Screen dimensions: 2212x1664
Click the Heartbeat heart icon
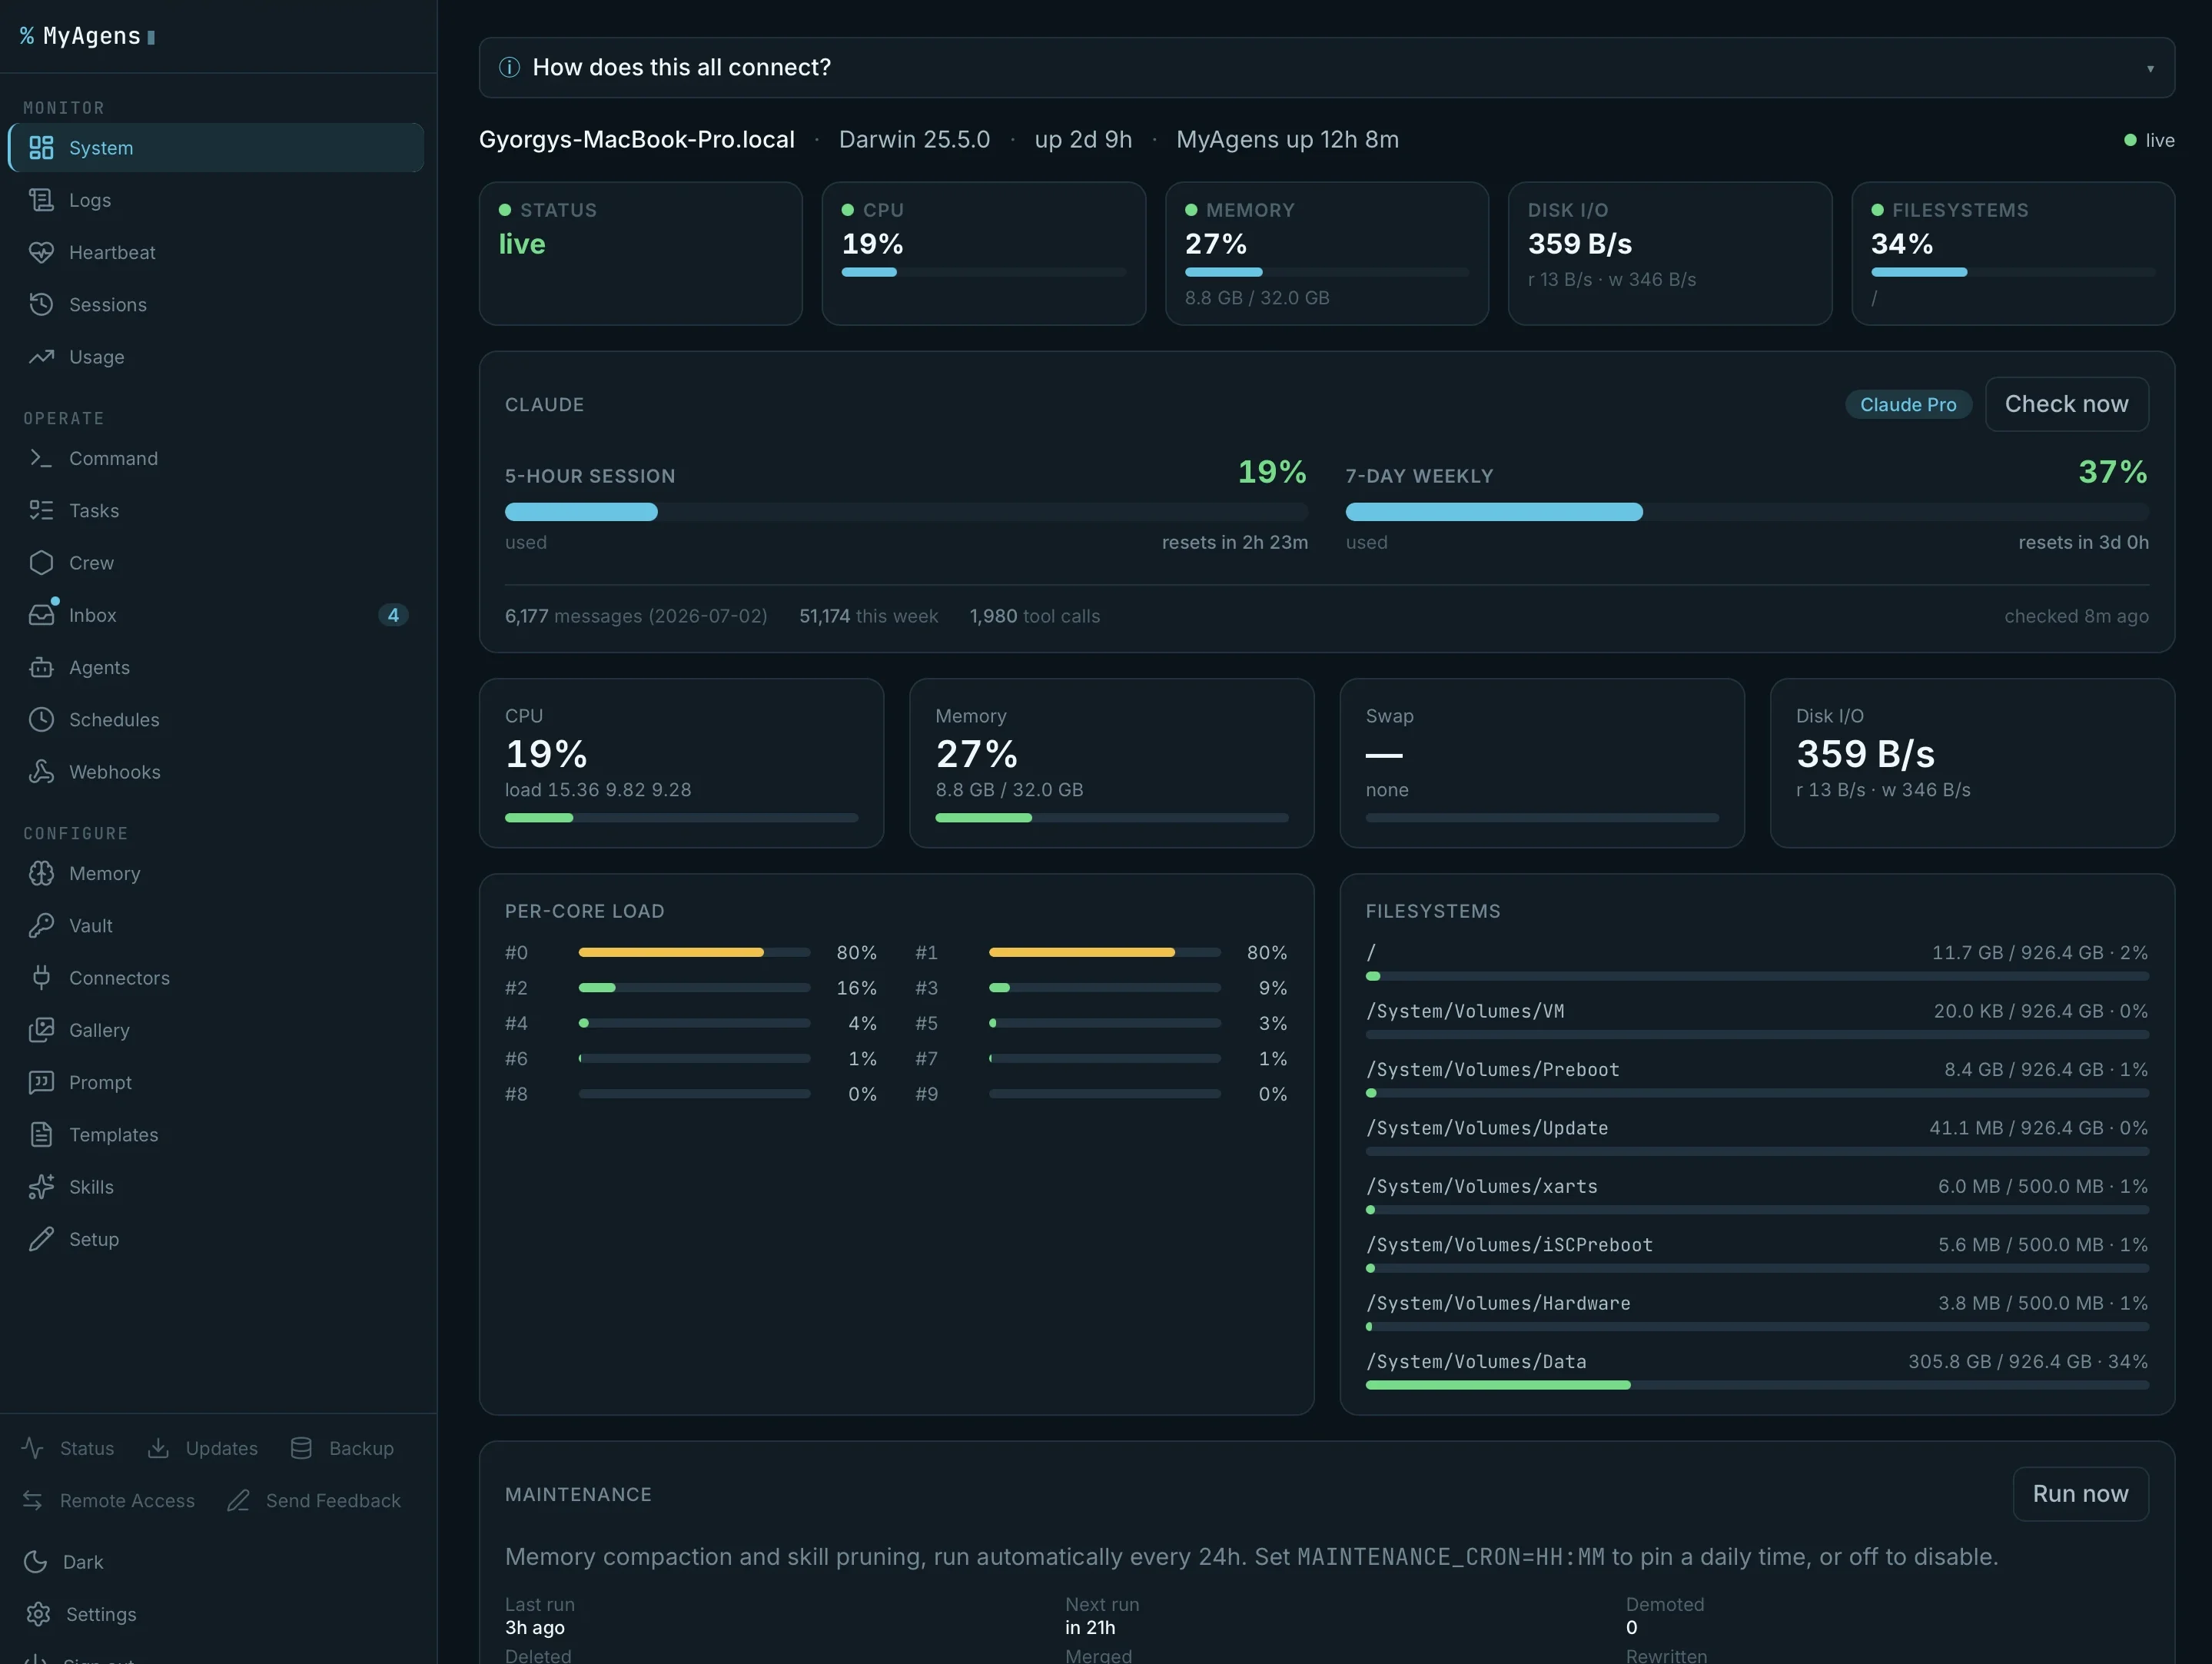41,252
